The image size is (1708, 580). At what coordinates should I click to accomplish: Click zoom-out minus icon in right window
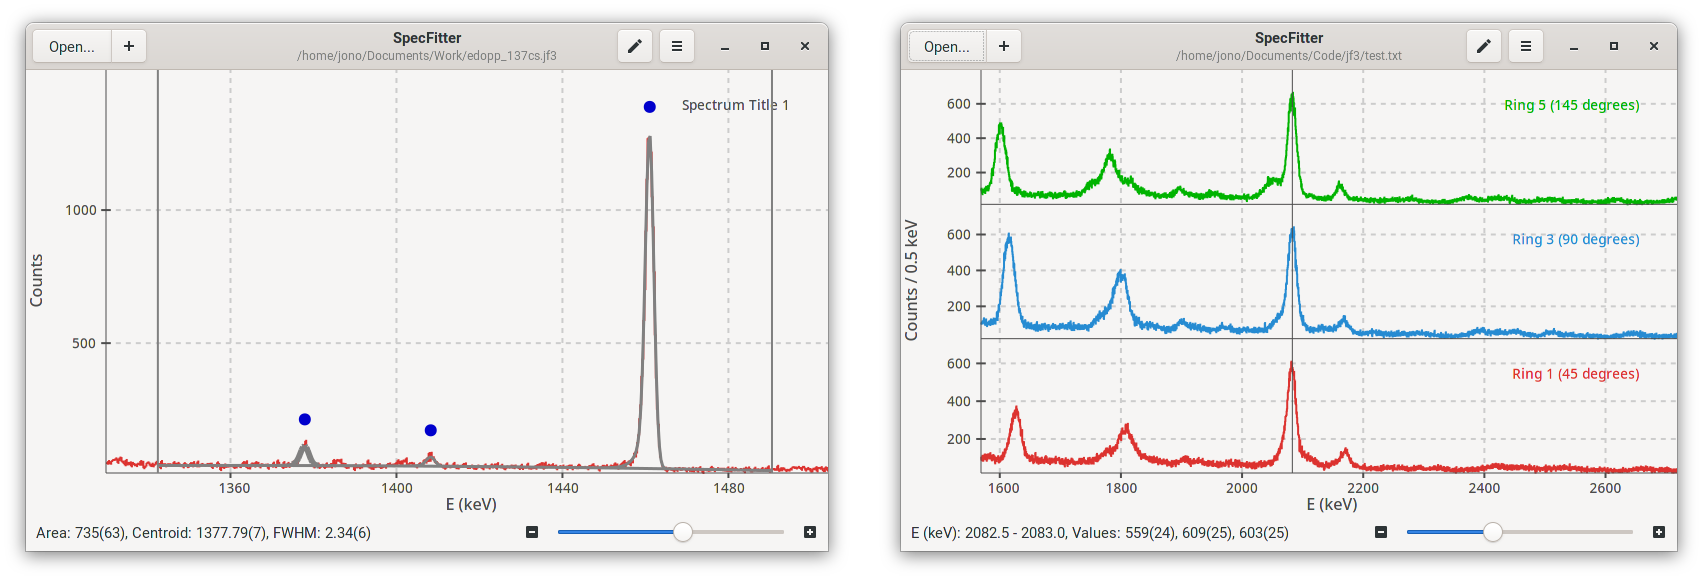pyautogui.click(x=1381, y=532)
